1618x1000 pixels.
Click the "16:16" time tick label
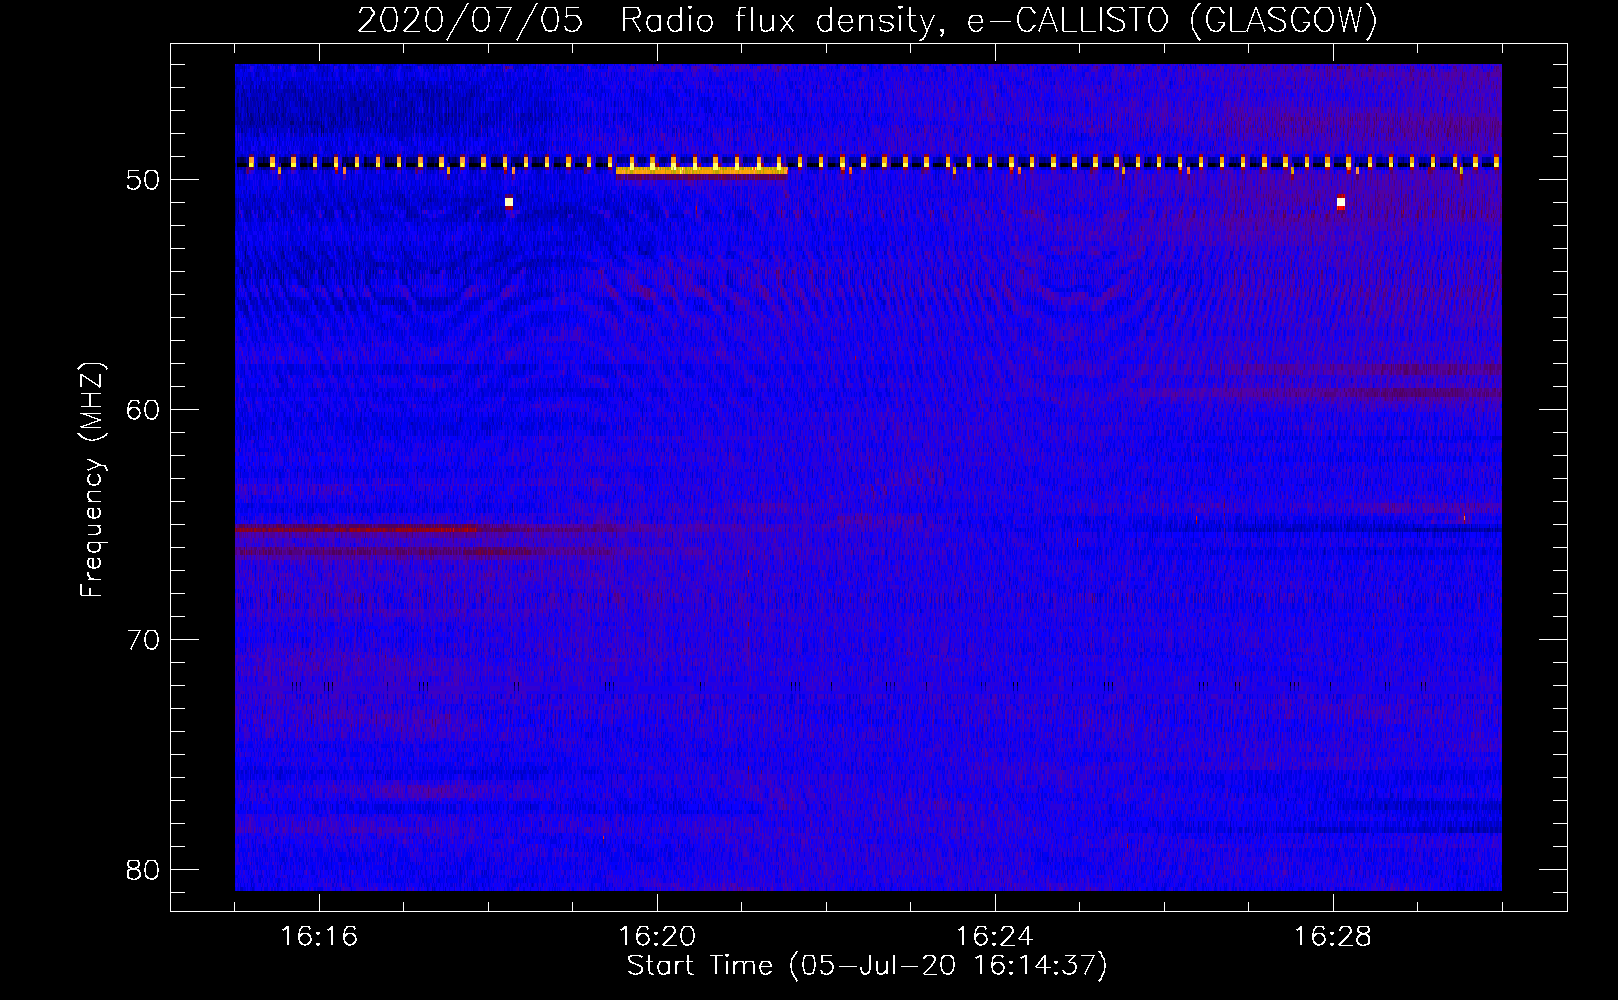coord(319,937)
